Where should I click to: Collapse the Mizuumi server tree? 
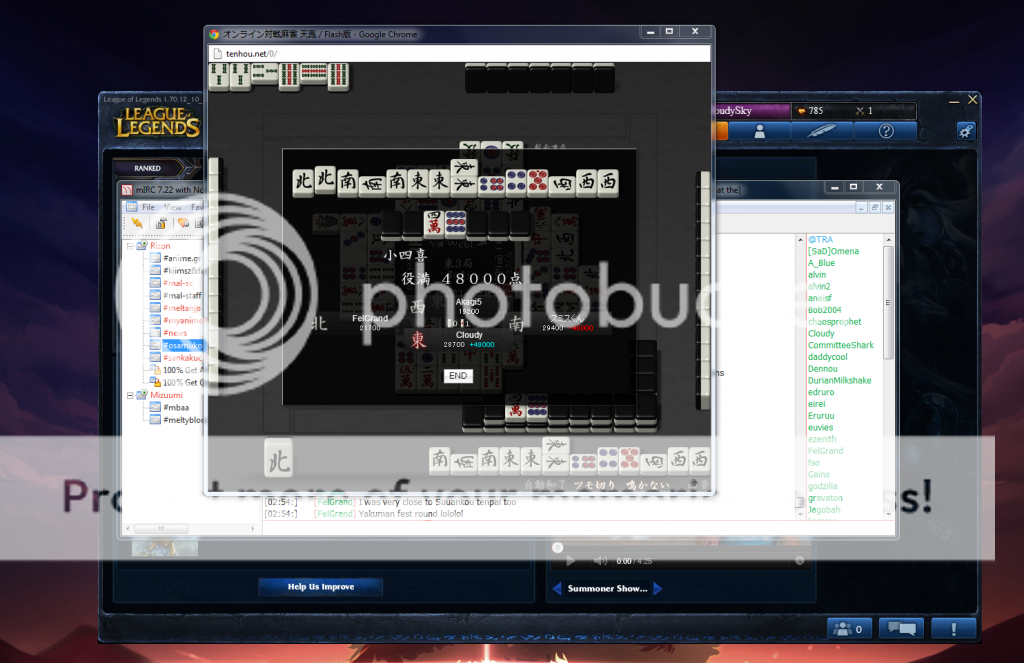[129, 395]
